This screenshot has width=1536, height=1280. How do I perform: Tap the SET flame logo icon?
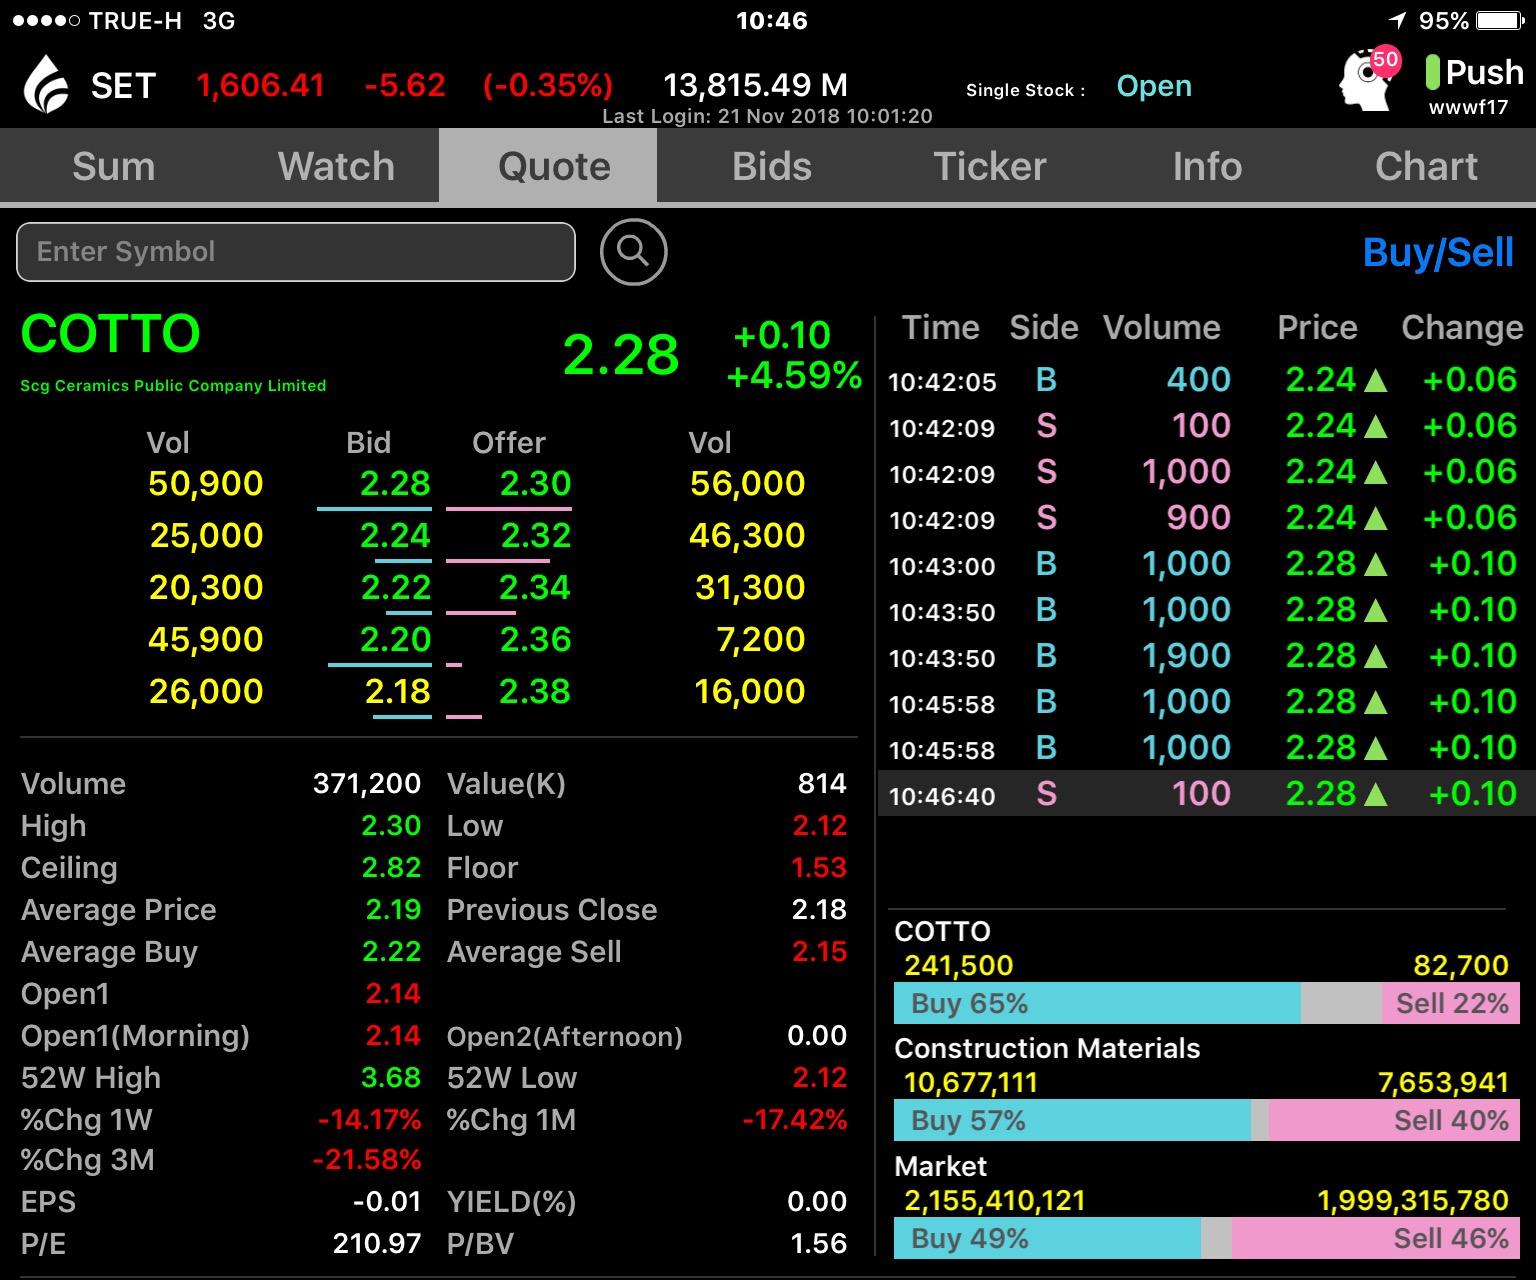pos(46,84)
